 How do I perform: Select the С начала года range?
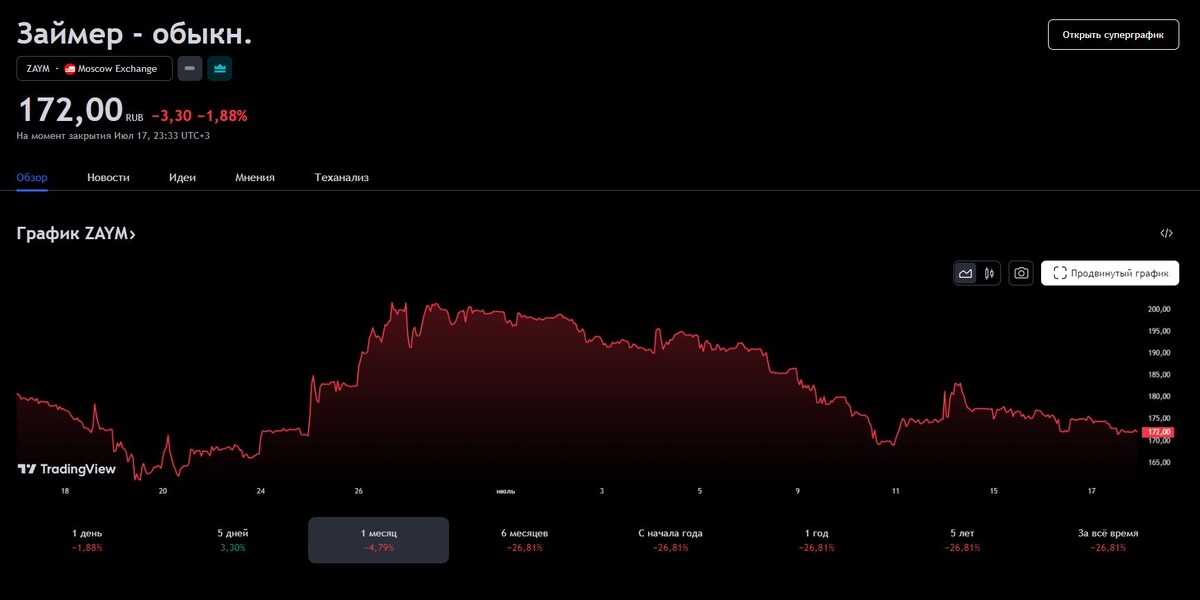tap(670, 540)
